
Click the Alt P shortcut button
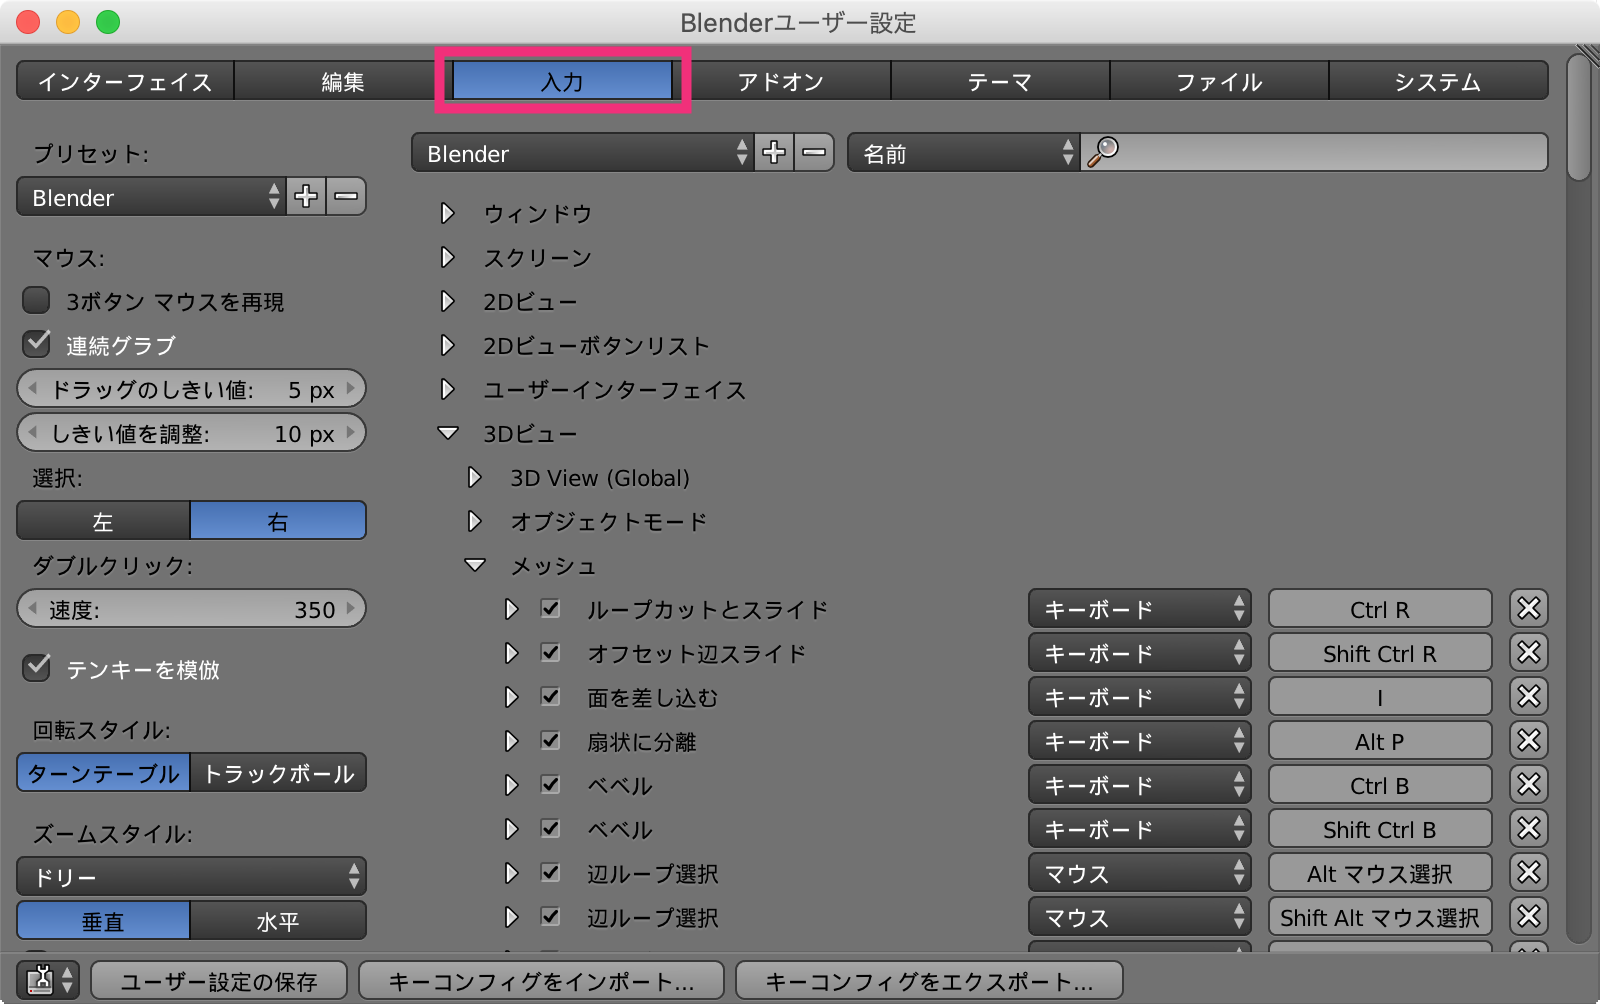click(1380, 741)
